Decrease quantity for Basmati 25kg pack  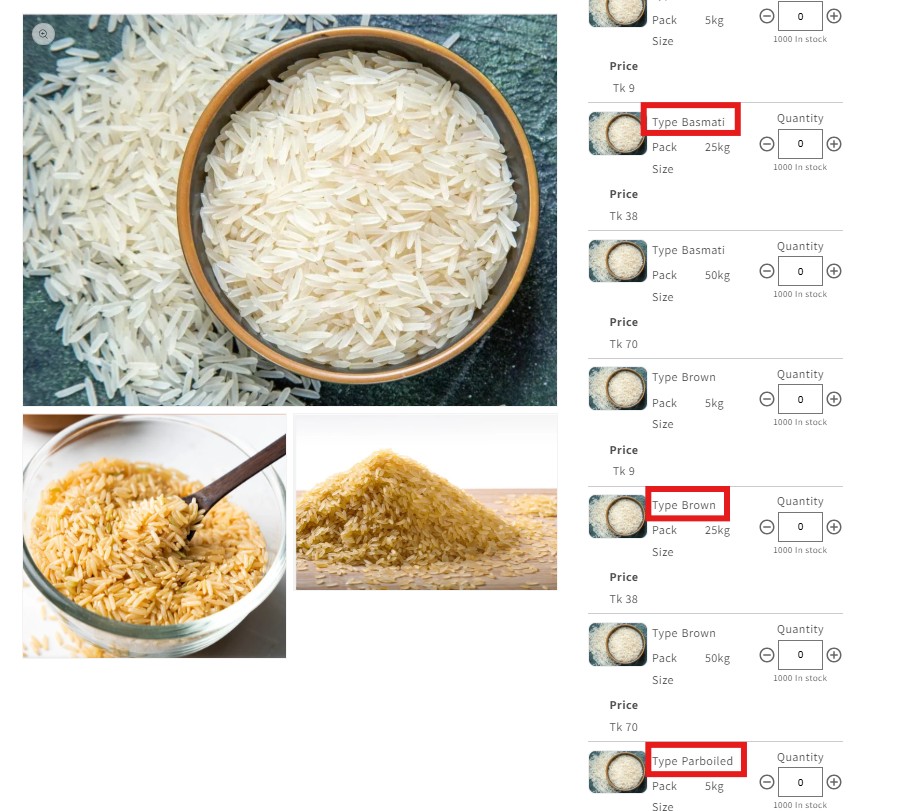click(767, 144)
